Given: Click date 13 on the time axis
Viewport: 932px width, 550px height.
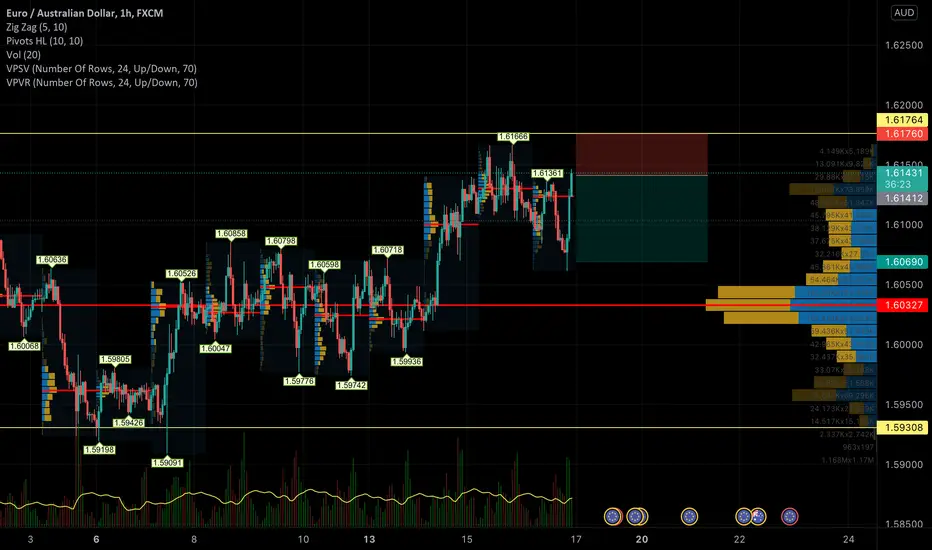Looking at the screenshot, I should point(369,539).
